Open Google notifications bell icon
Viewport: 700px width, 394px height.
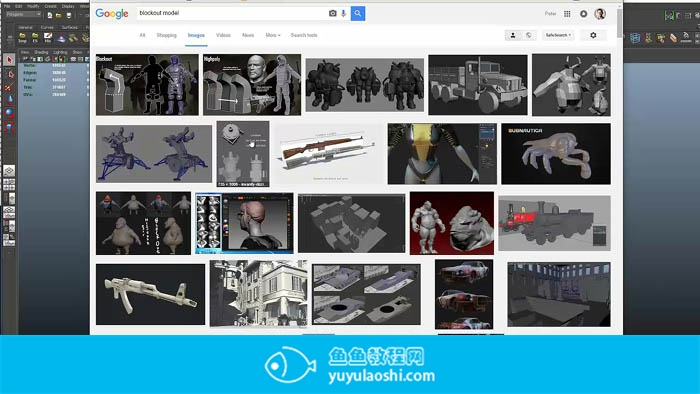point(583,14)
